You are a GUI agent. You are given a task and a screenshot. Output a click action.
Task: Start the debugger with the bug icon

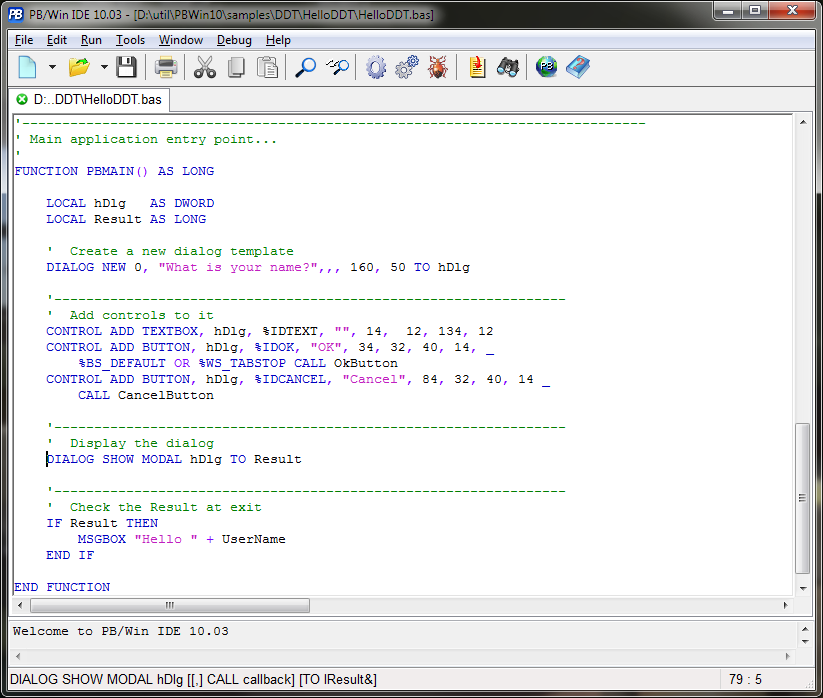[x=437, y=67]
